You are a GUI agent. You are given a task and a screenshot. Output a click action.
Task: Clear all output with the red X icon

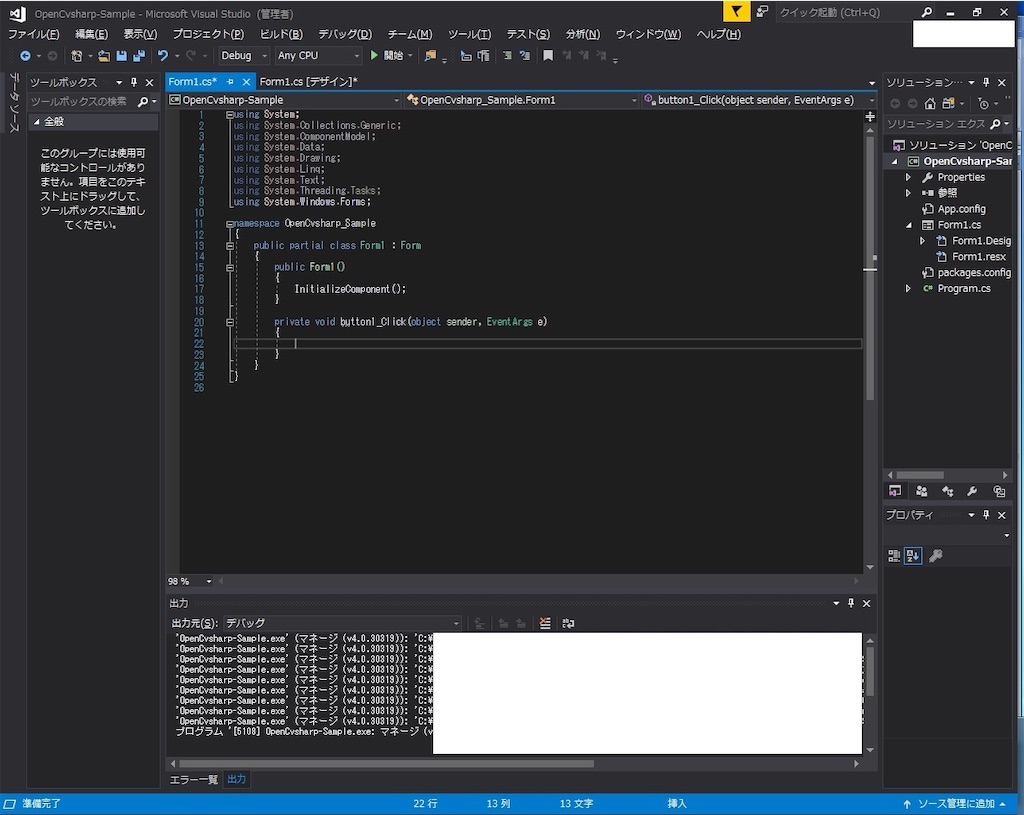click(545, 623)
